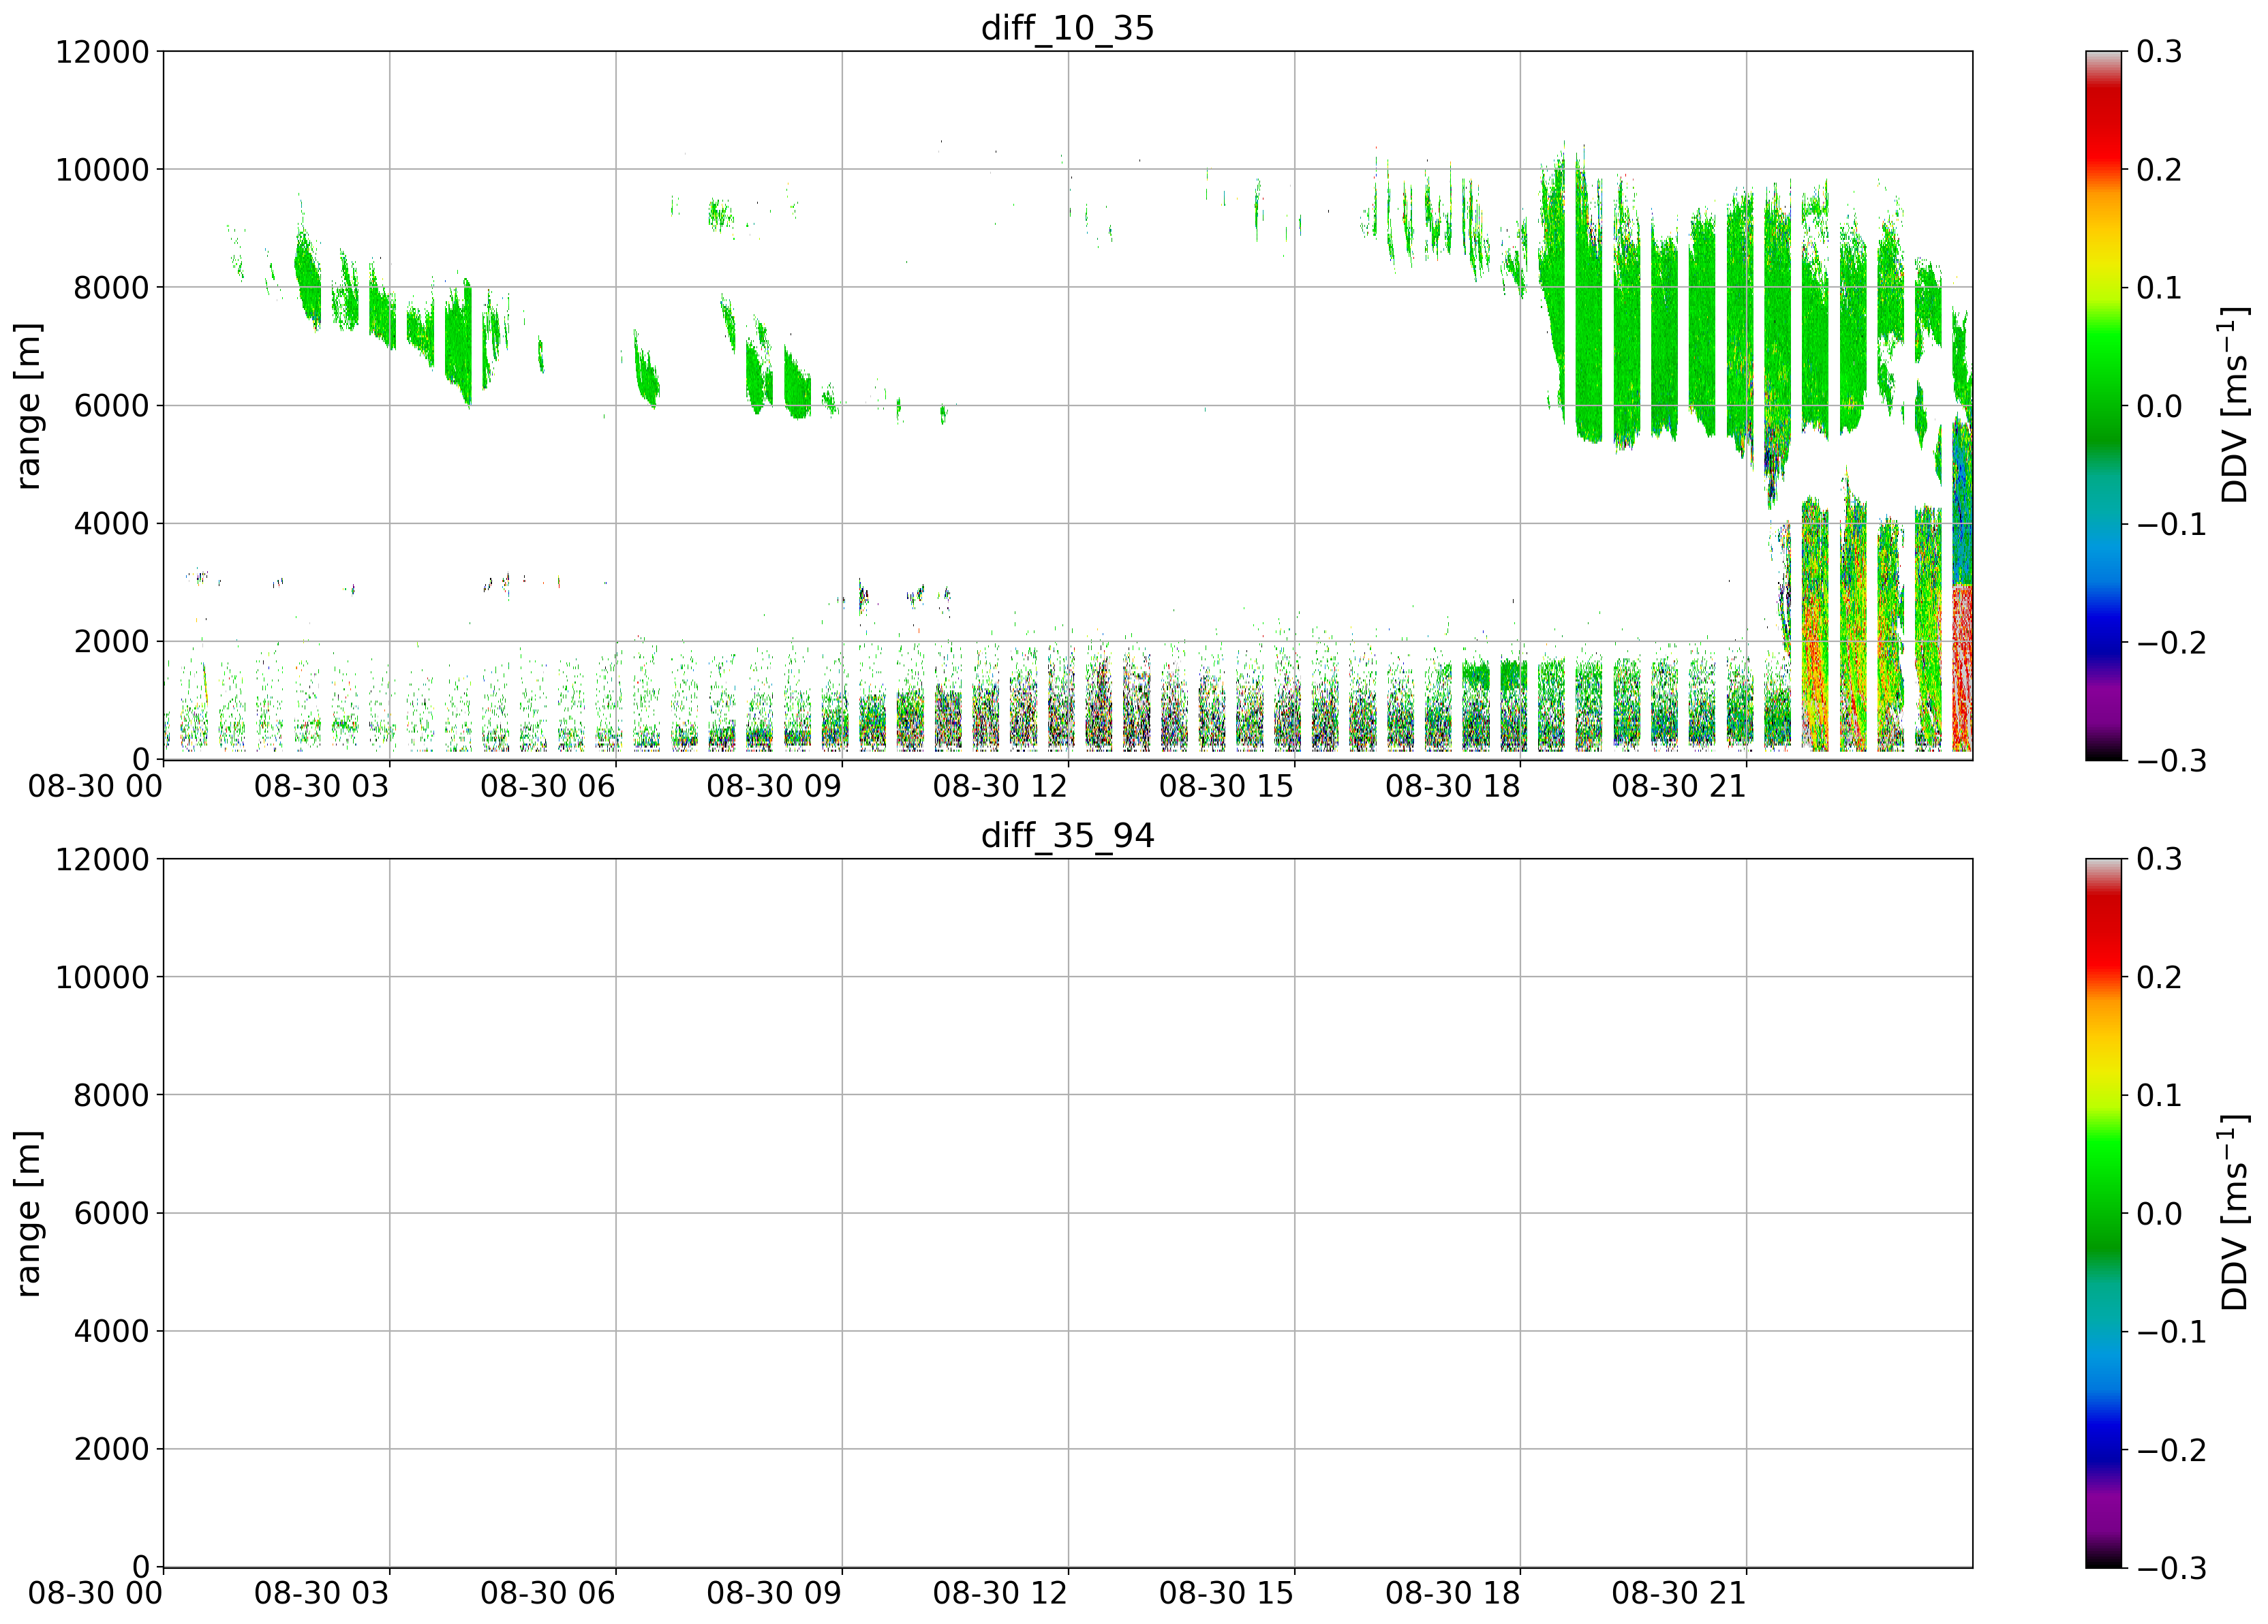Click the 'range [m]' axis label of diff_10_35
The image size is (2268, 1624).
(x=29, y=405)
